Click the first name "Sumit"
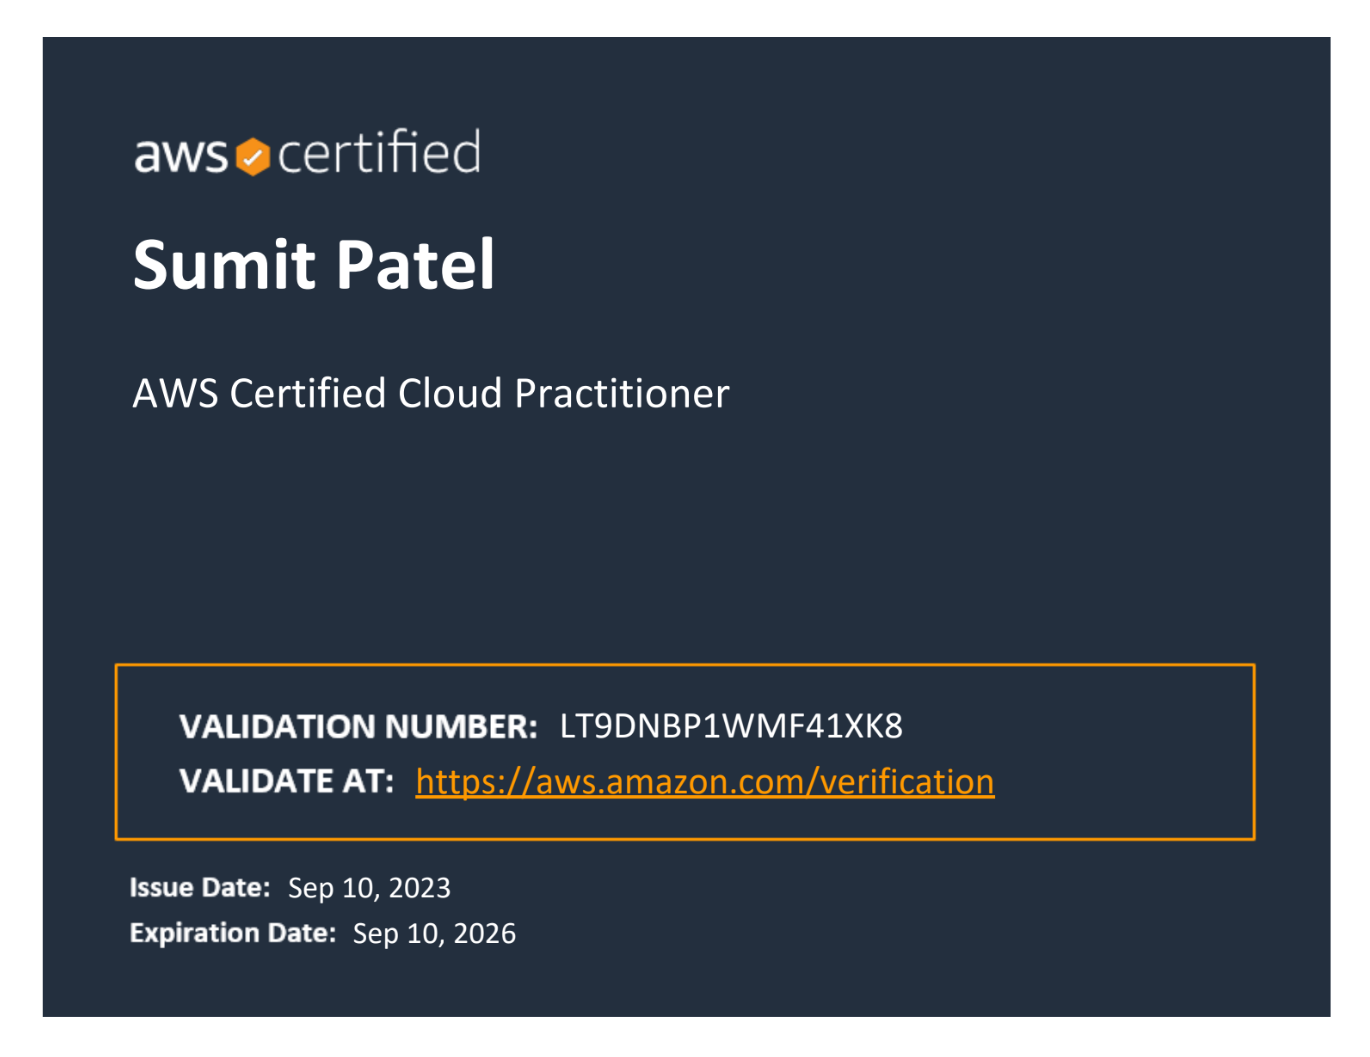 coord(224,265)
